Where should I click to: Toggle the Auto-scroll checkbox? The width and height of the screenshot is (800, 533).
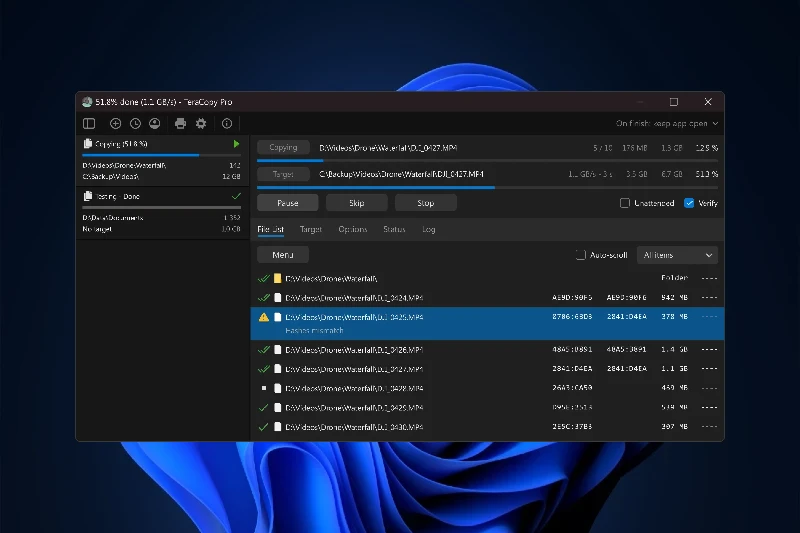(x=581, y=255)
